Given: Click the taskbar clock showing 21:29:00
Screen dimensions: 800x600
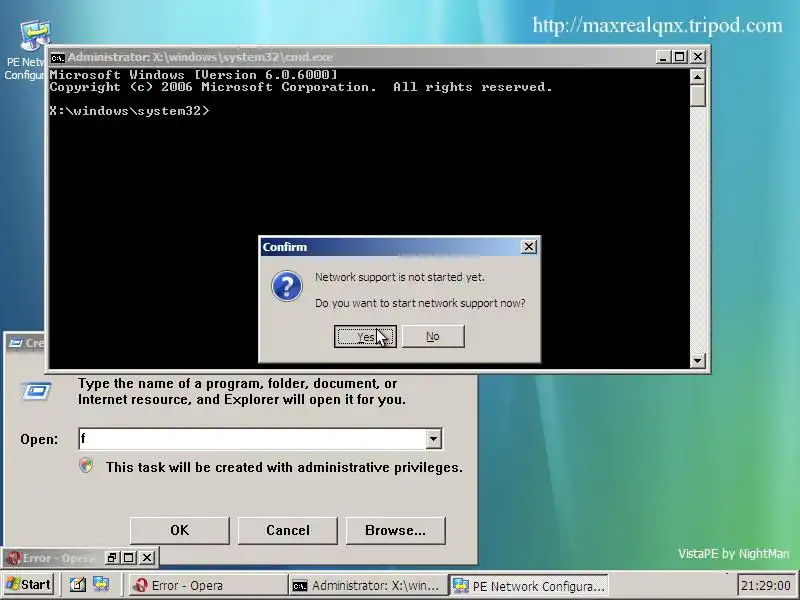Looking at the screenshot, I should [x=765, y=585].
